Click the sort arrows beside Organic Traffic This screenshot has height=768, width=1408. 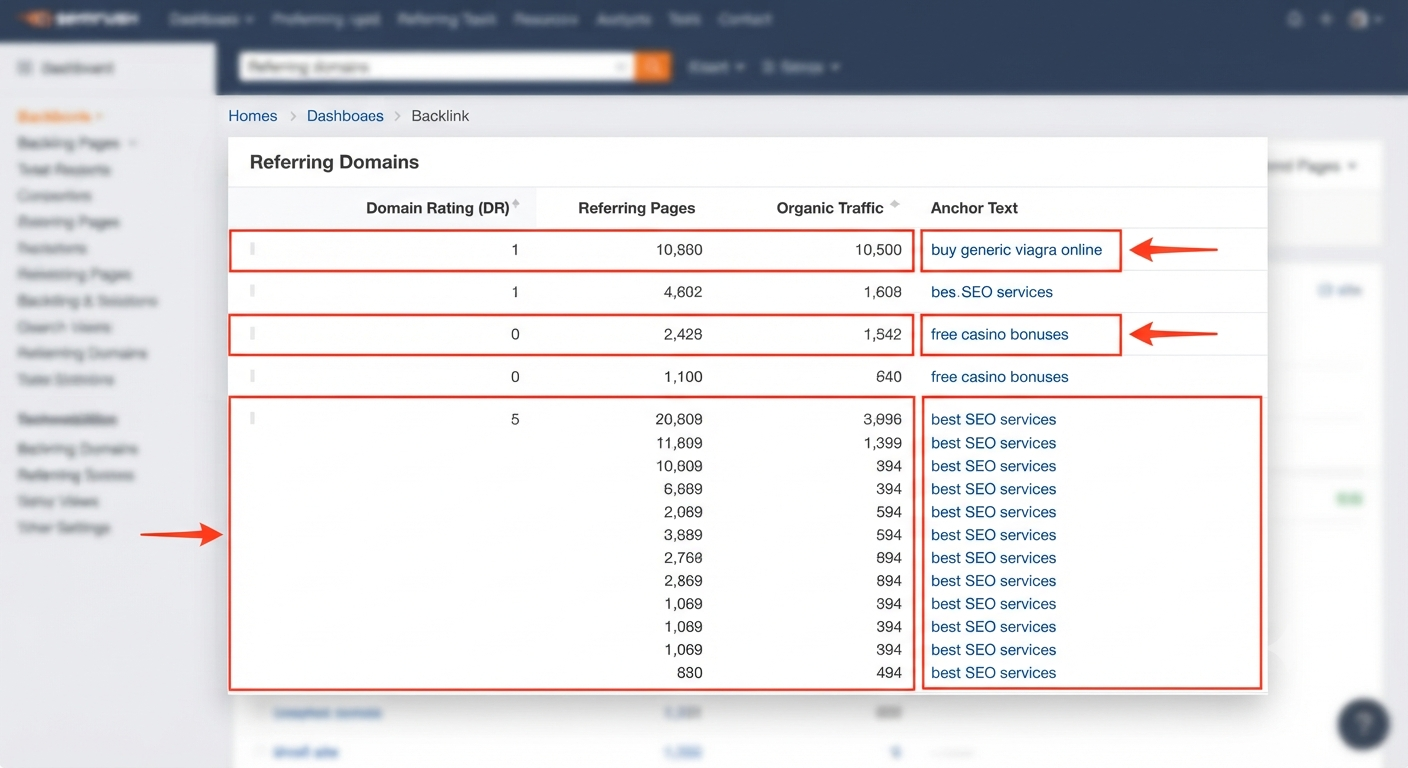coord(895,204)
